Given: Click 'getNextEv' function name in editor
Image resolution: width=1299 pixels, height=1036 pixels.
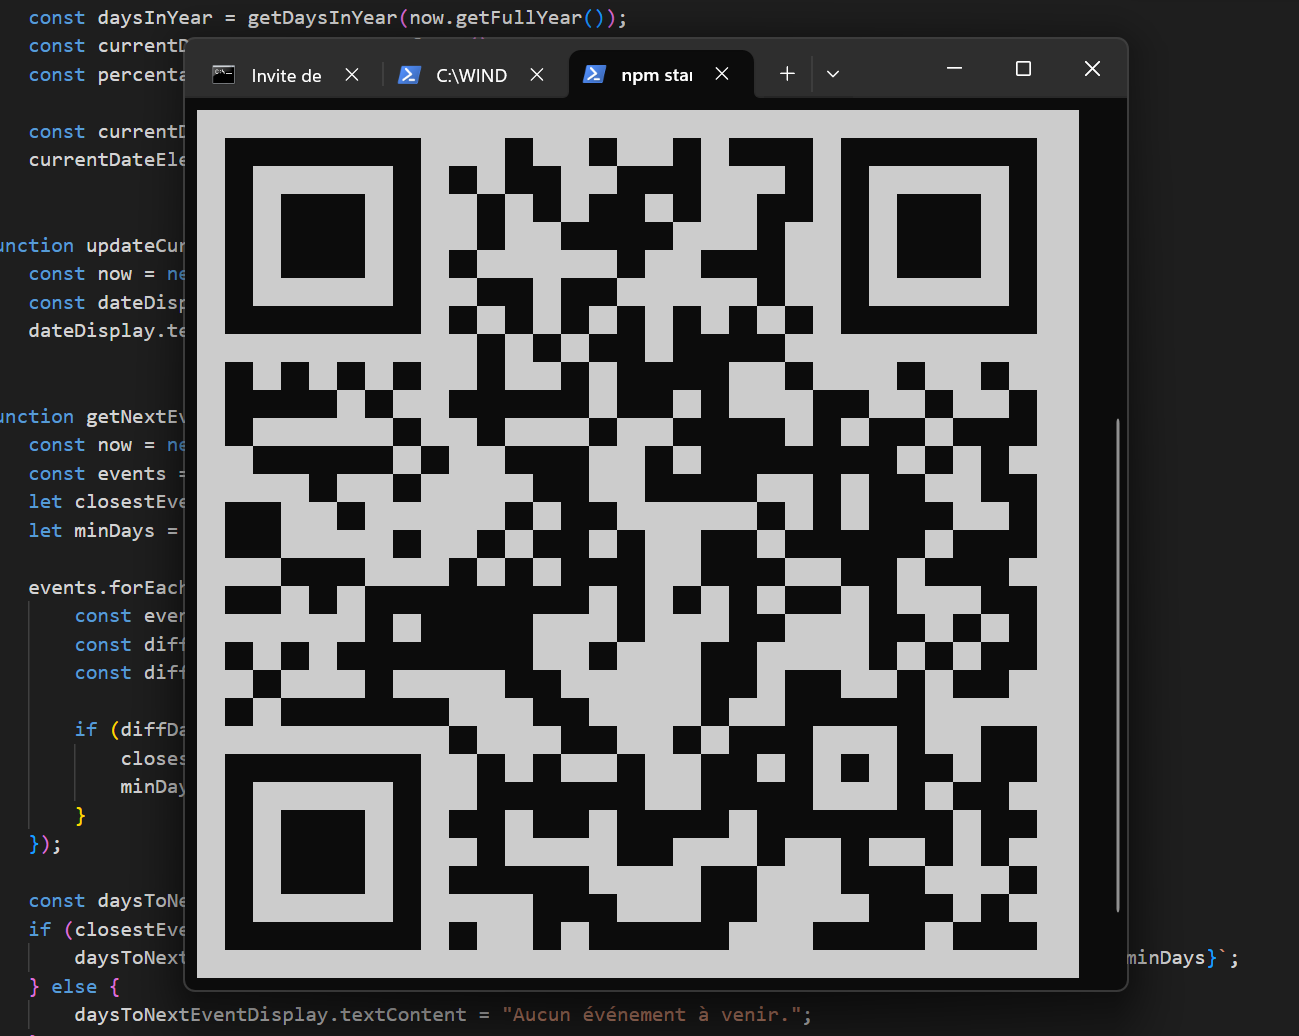Looking at the screenshot, I should coord(135,417).
